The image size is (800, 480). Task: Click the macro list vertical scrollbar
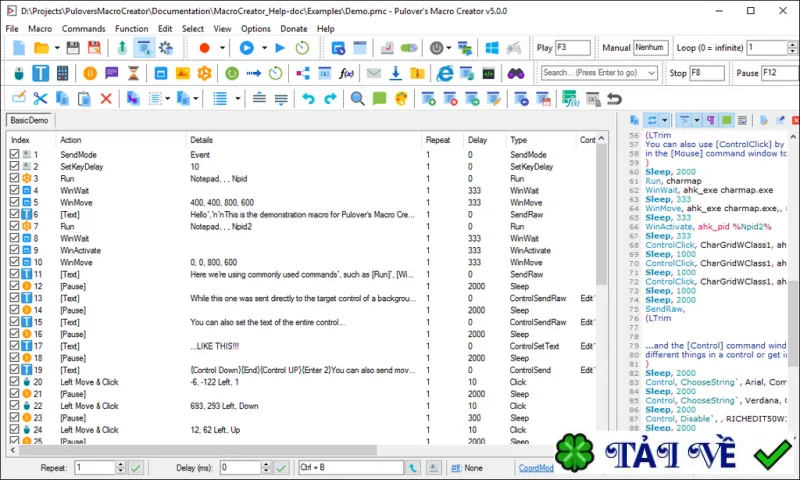coord(602,215)
